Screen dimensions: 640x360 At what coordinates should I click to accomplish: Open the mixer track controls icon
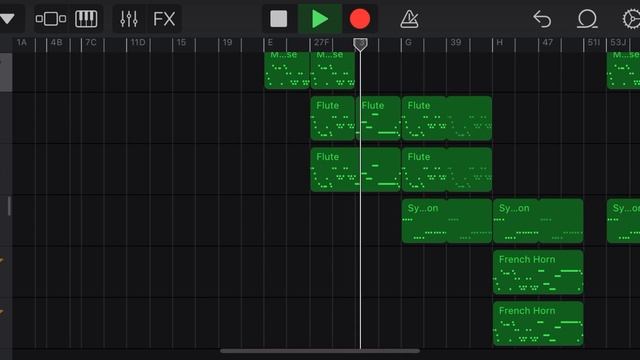point(129,19)
